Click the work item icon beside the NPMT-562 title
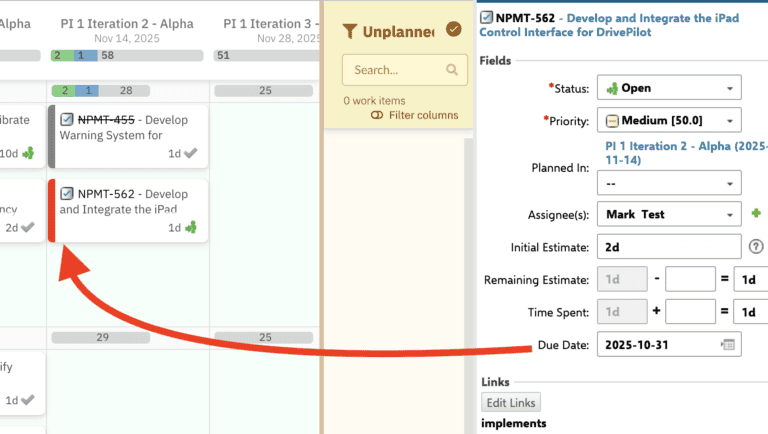This screenshot has width=768, height=434. [x=487, y=17]
